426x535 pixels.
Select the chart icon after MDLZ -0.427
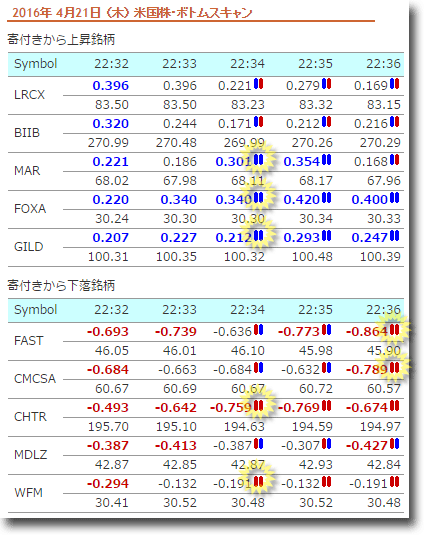click(395, 444)
